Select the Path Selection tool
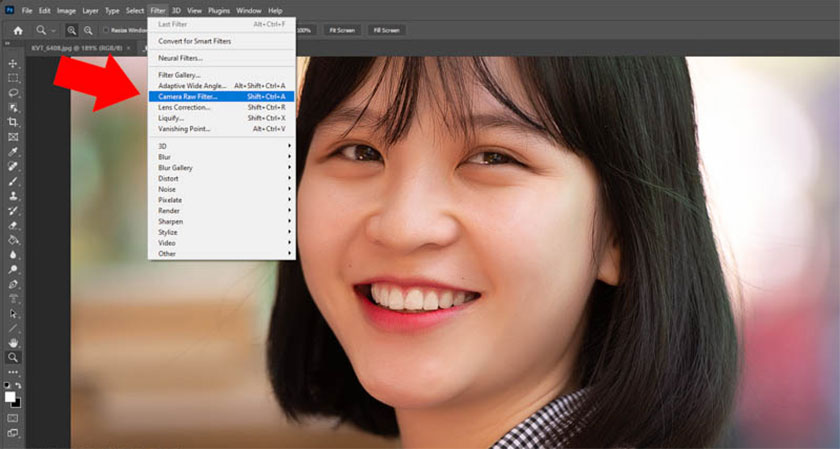This screenshot has height=449, width=840. (x=13, y=313)
